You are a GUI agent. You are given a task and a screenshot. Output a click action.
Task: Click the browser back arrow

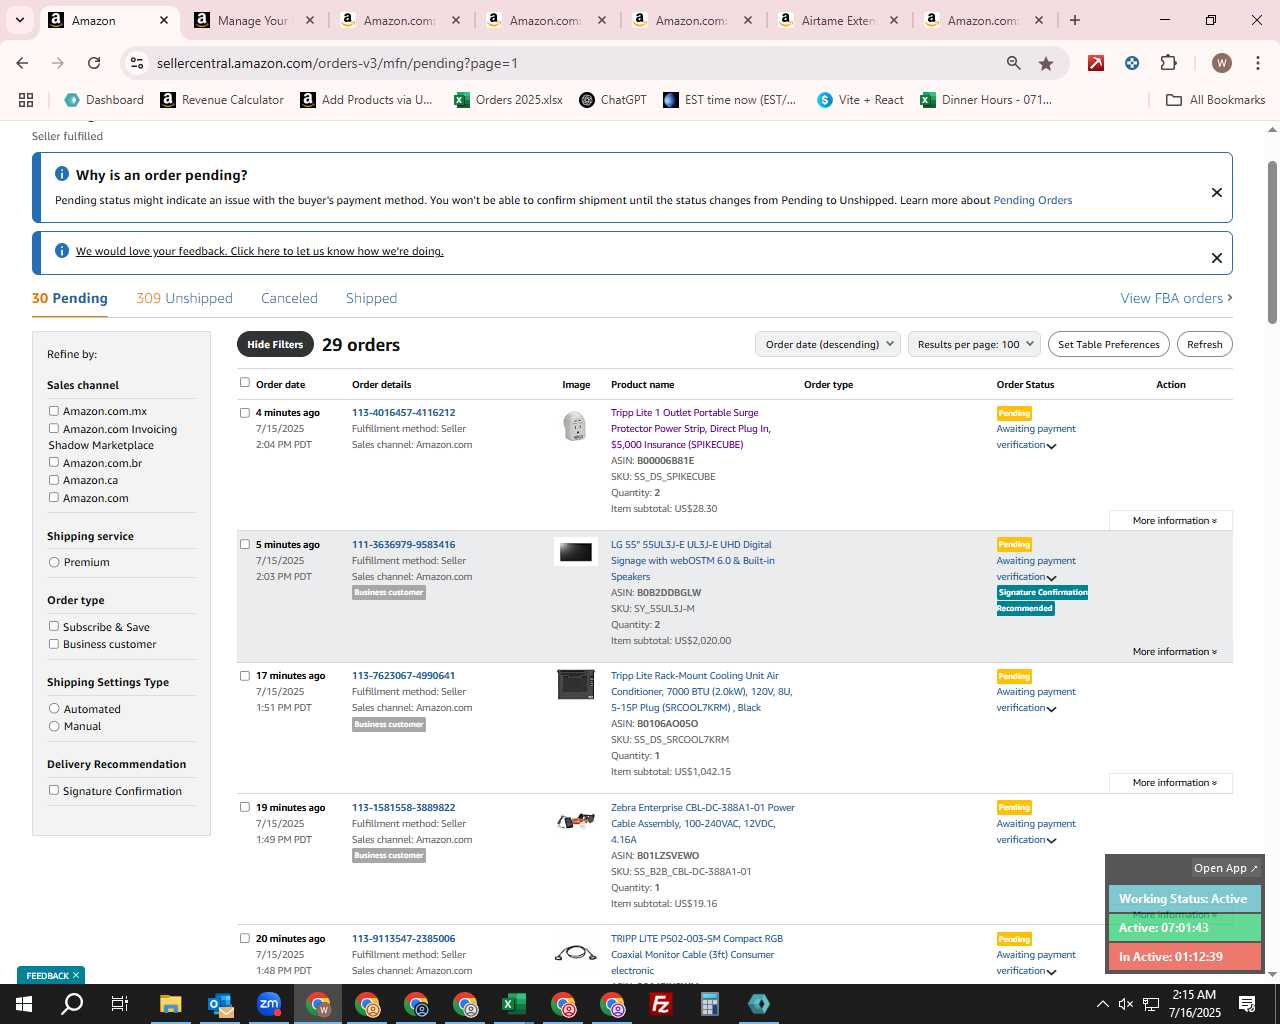[22, 63]
